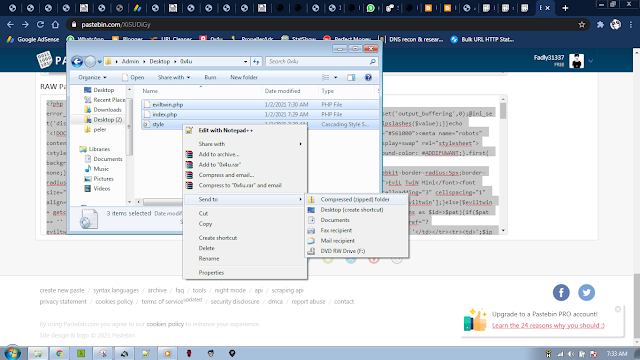Click the volume icon in the system tray
640x360 pixels.
pos(571,354)
